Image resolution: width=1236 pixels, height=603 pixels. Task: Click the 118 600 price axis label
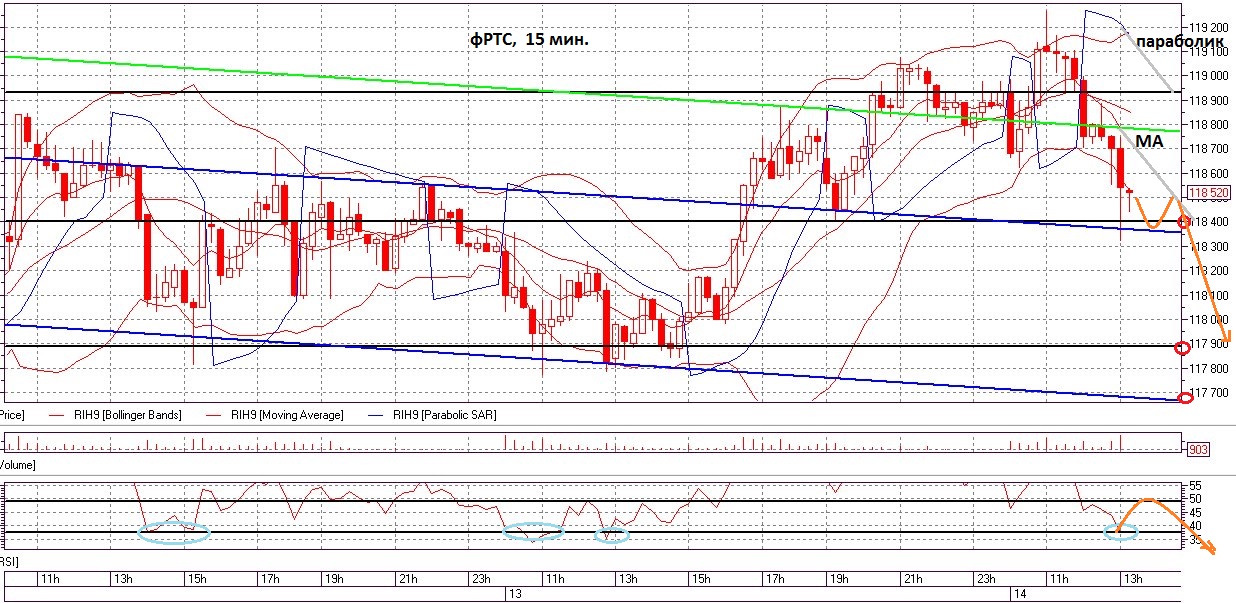pos(1207,173)
